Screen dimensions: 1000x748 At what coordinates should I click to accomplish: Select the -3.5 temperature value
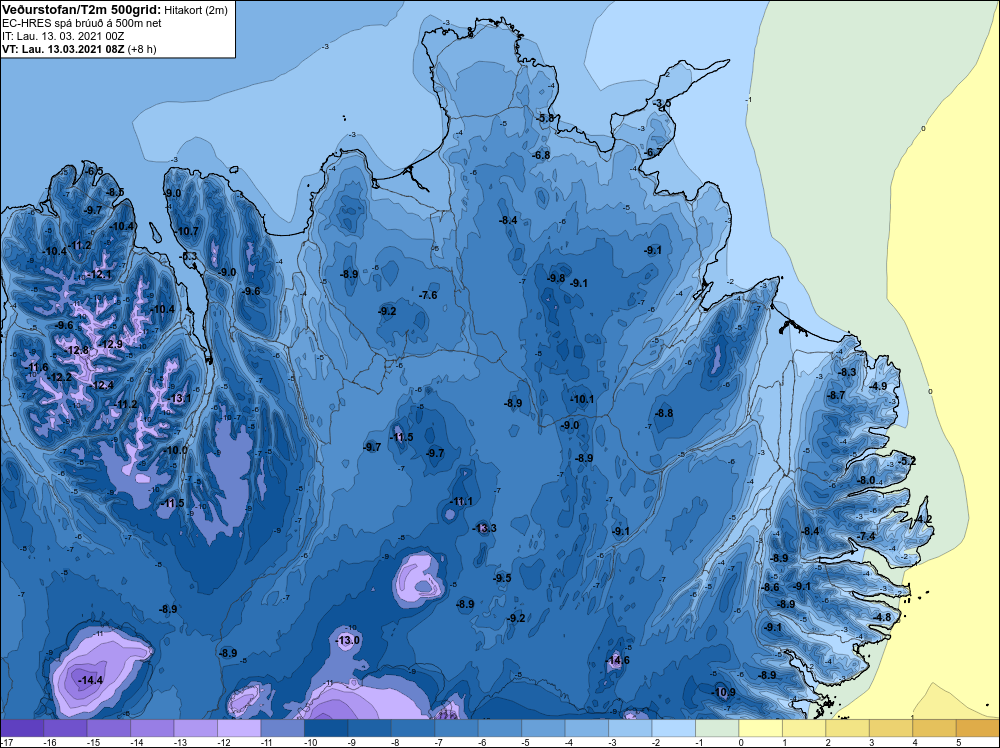point(662,103)
